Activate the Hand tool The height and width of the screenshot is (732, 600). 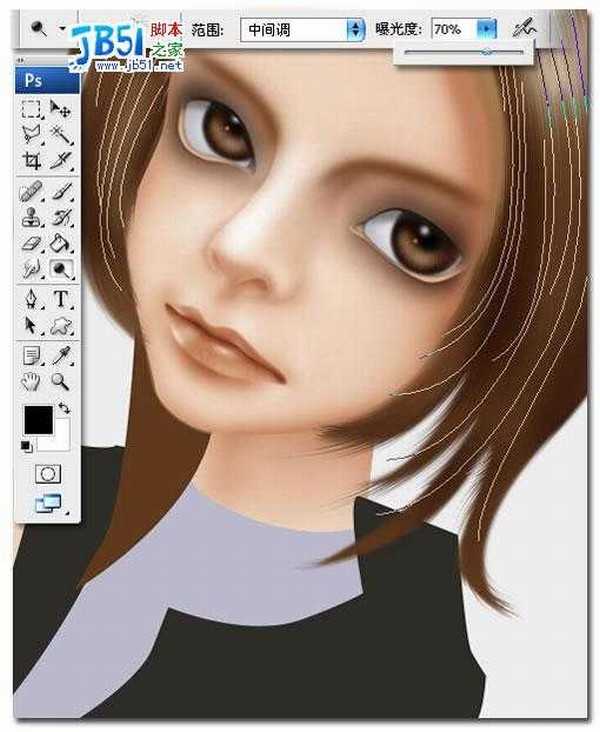point(32,381)
